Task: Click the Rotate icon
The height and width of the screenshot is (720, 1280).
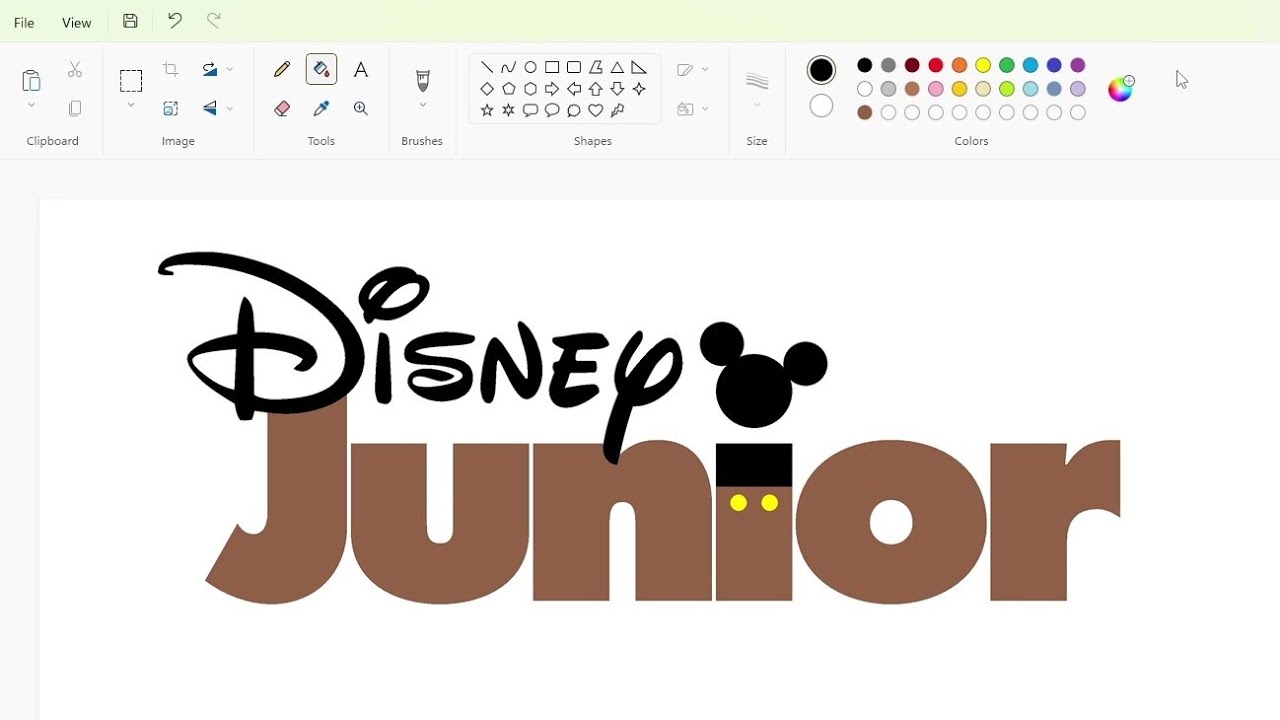Action: coord(210,69)
